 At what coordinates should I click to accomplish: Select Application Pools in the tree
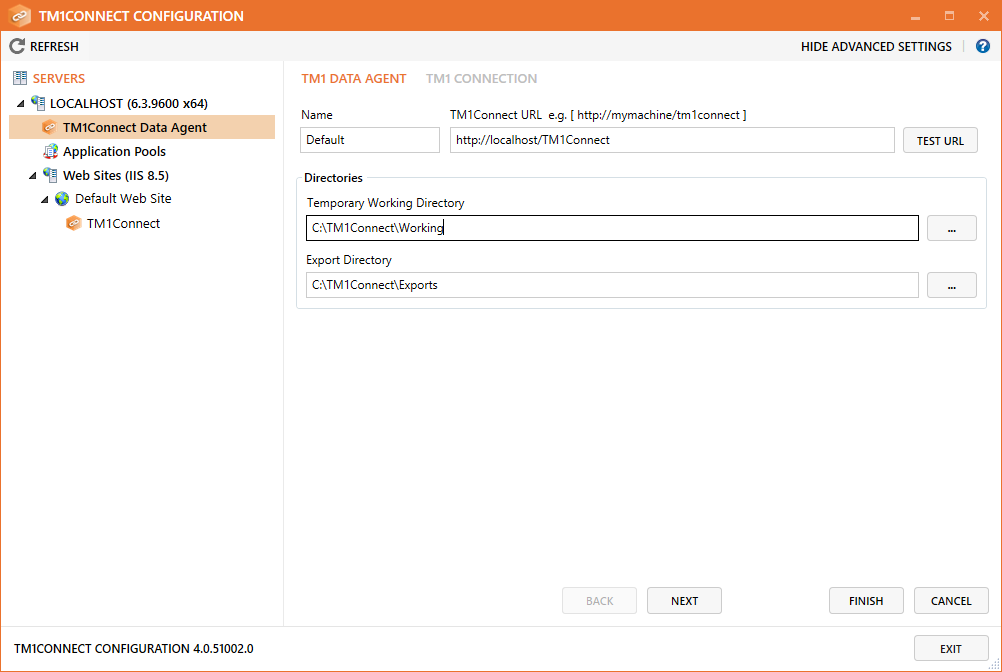coord(114,151)
